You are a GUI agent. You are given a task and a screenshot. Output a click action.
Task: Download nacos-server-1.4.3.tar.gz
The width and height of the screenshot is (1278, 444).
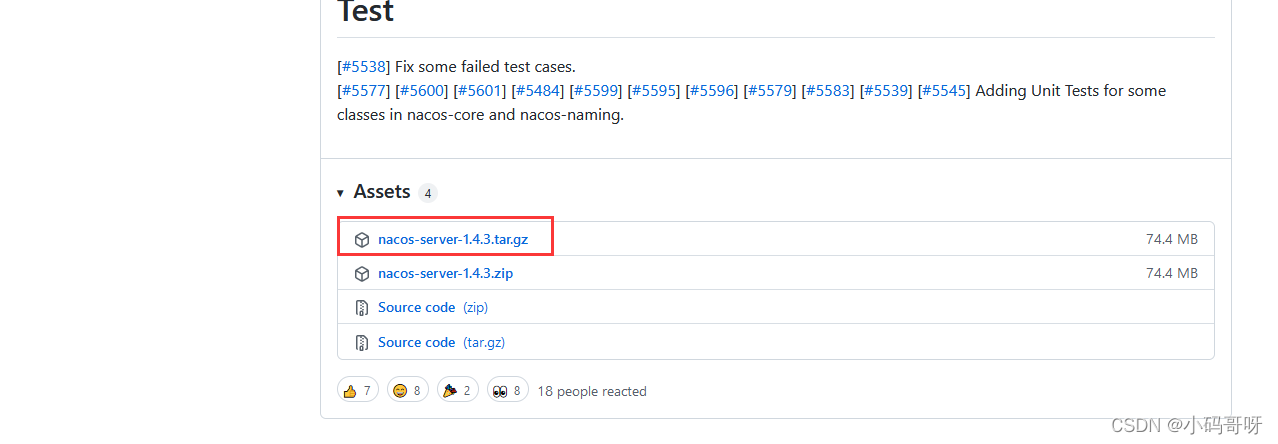pyautogui.click(x=453, y=240)
